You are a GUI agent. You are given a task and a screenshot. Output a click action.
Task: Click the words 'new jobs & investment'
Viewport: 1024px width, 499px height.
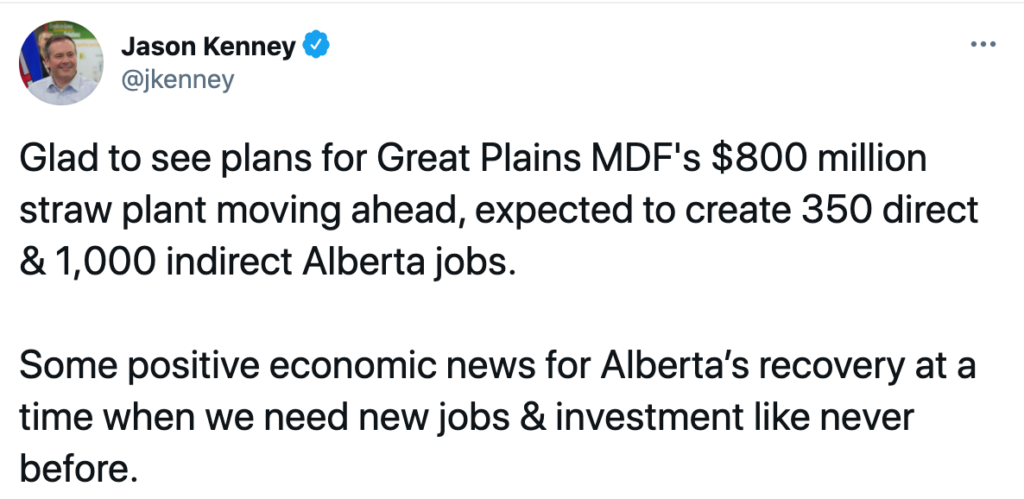[x=579, y=417]
